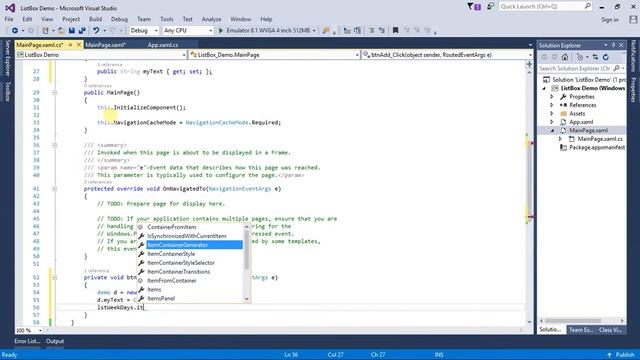Click the Undo toolbar icon

pyautogui.click(x=96, y=31)
